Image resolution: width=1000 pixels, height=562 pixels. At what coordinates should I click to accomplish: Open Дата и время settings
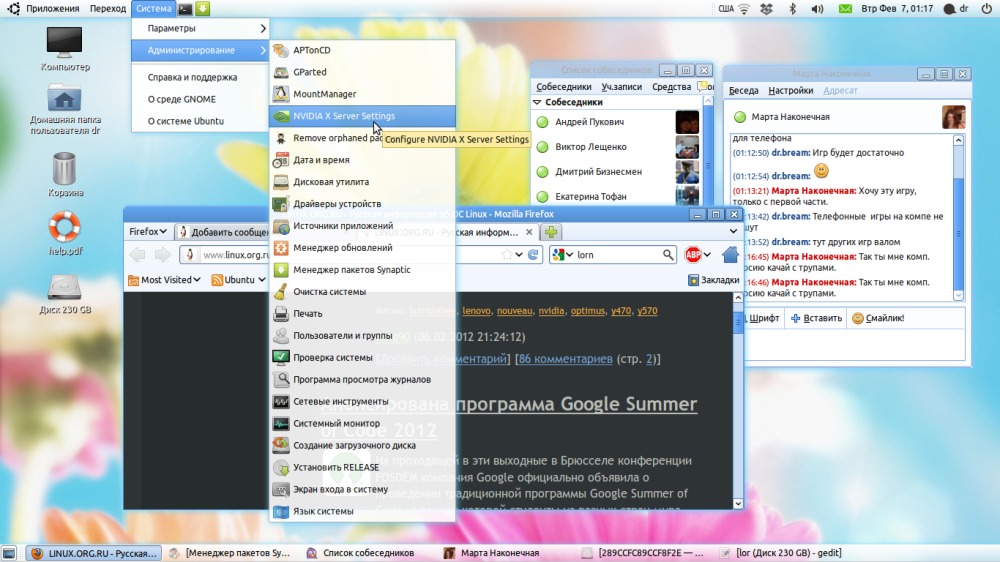click(x=362, y=160)
